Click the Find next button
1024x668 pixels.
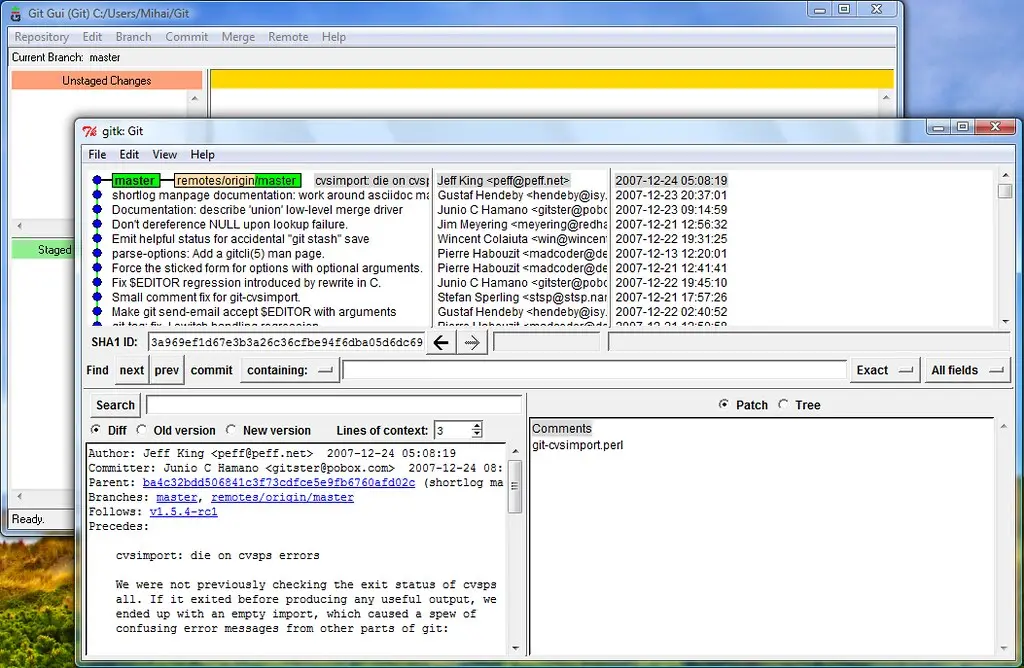coord(131,370)
